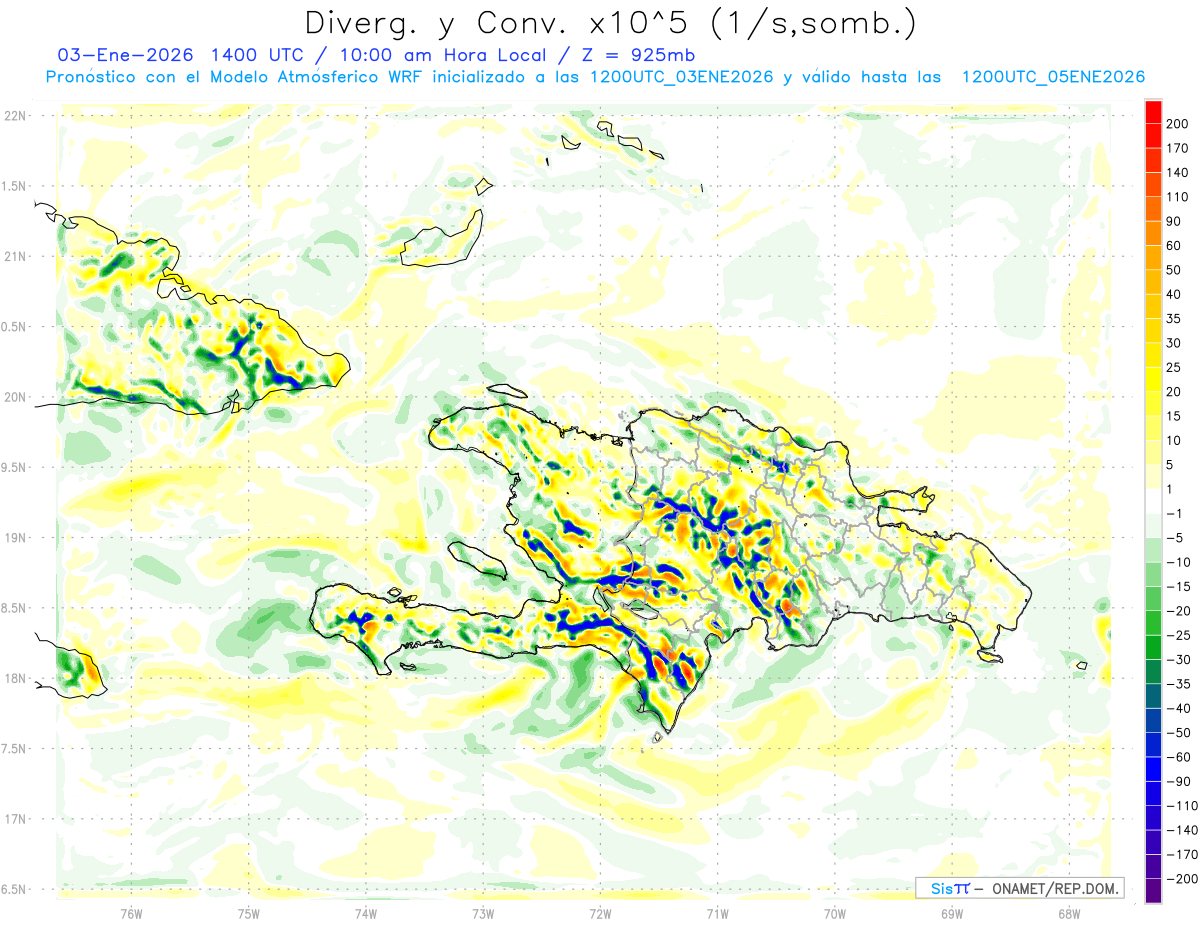Click the colorbar label '-200' at the bottom

(x=1182, y=879)
